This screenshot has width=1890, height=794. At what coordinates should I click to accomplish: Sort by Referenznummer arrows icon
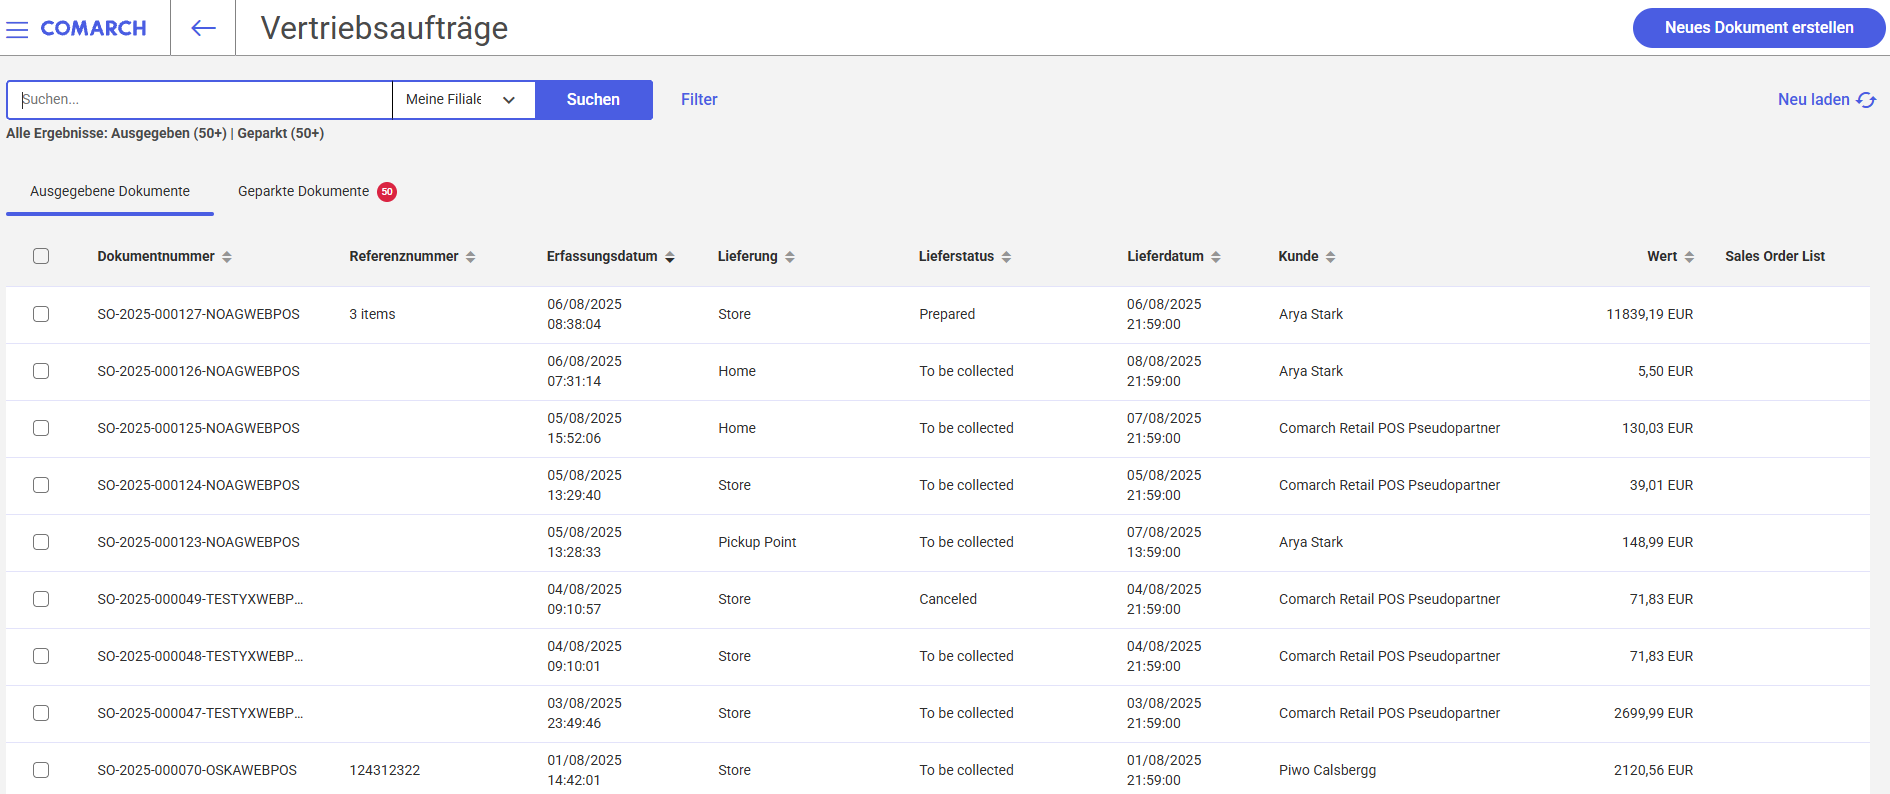click(471, 257)
